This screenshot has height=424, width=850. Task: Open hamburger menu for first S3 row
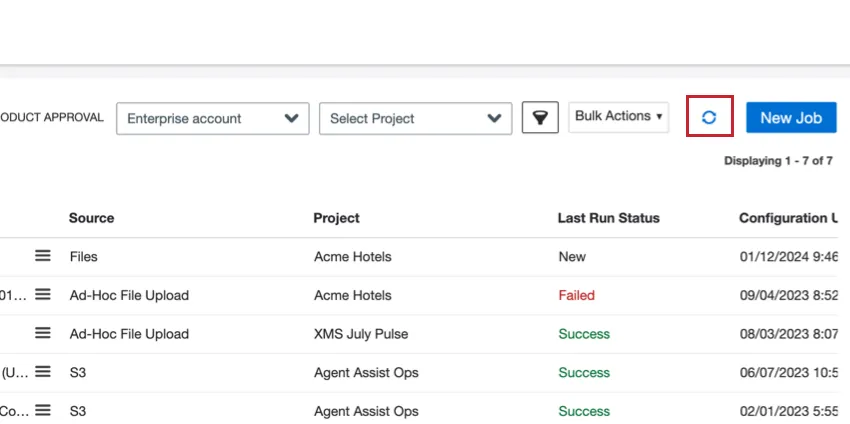point(43,372)
